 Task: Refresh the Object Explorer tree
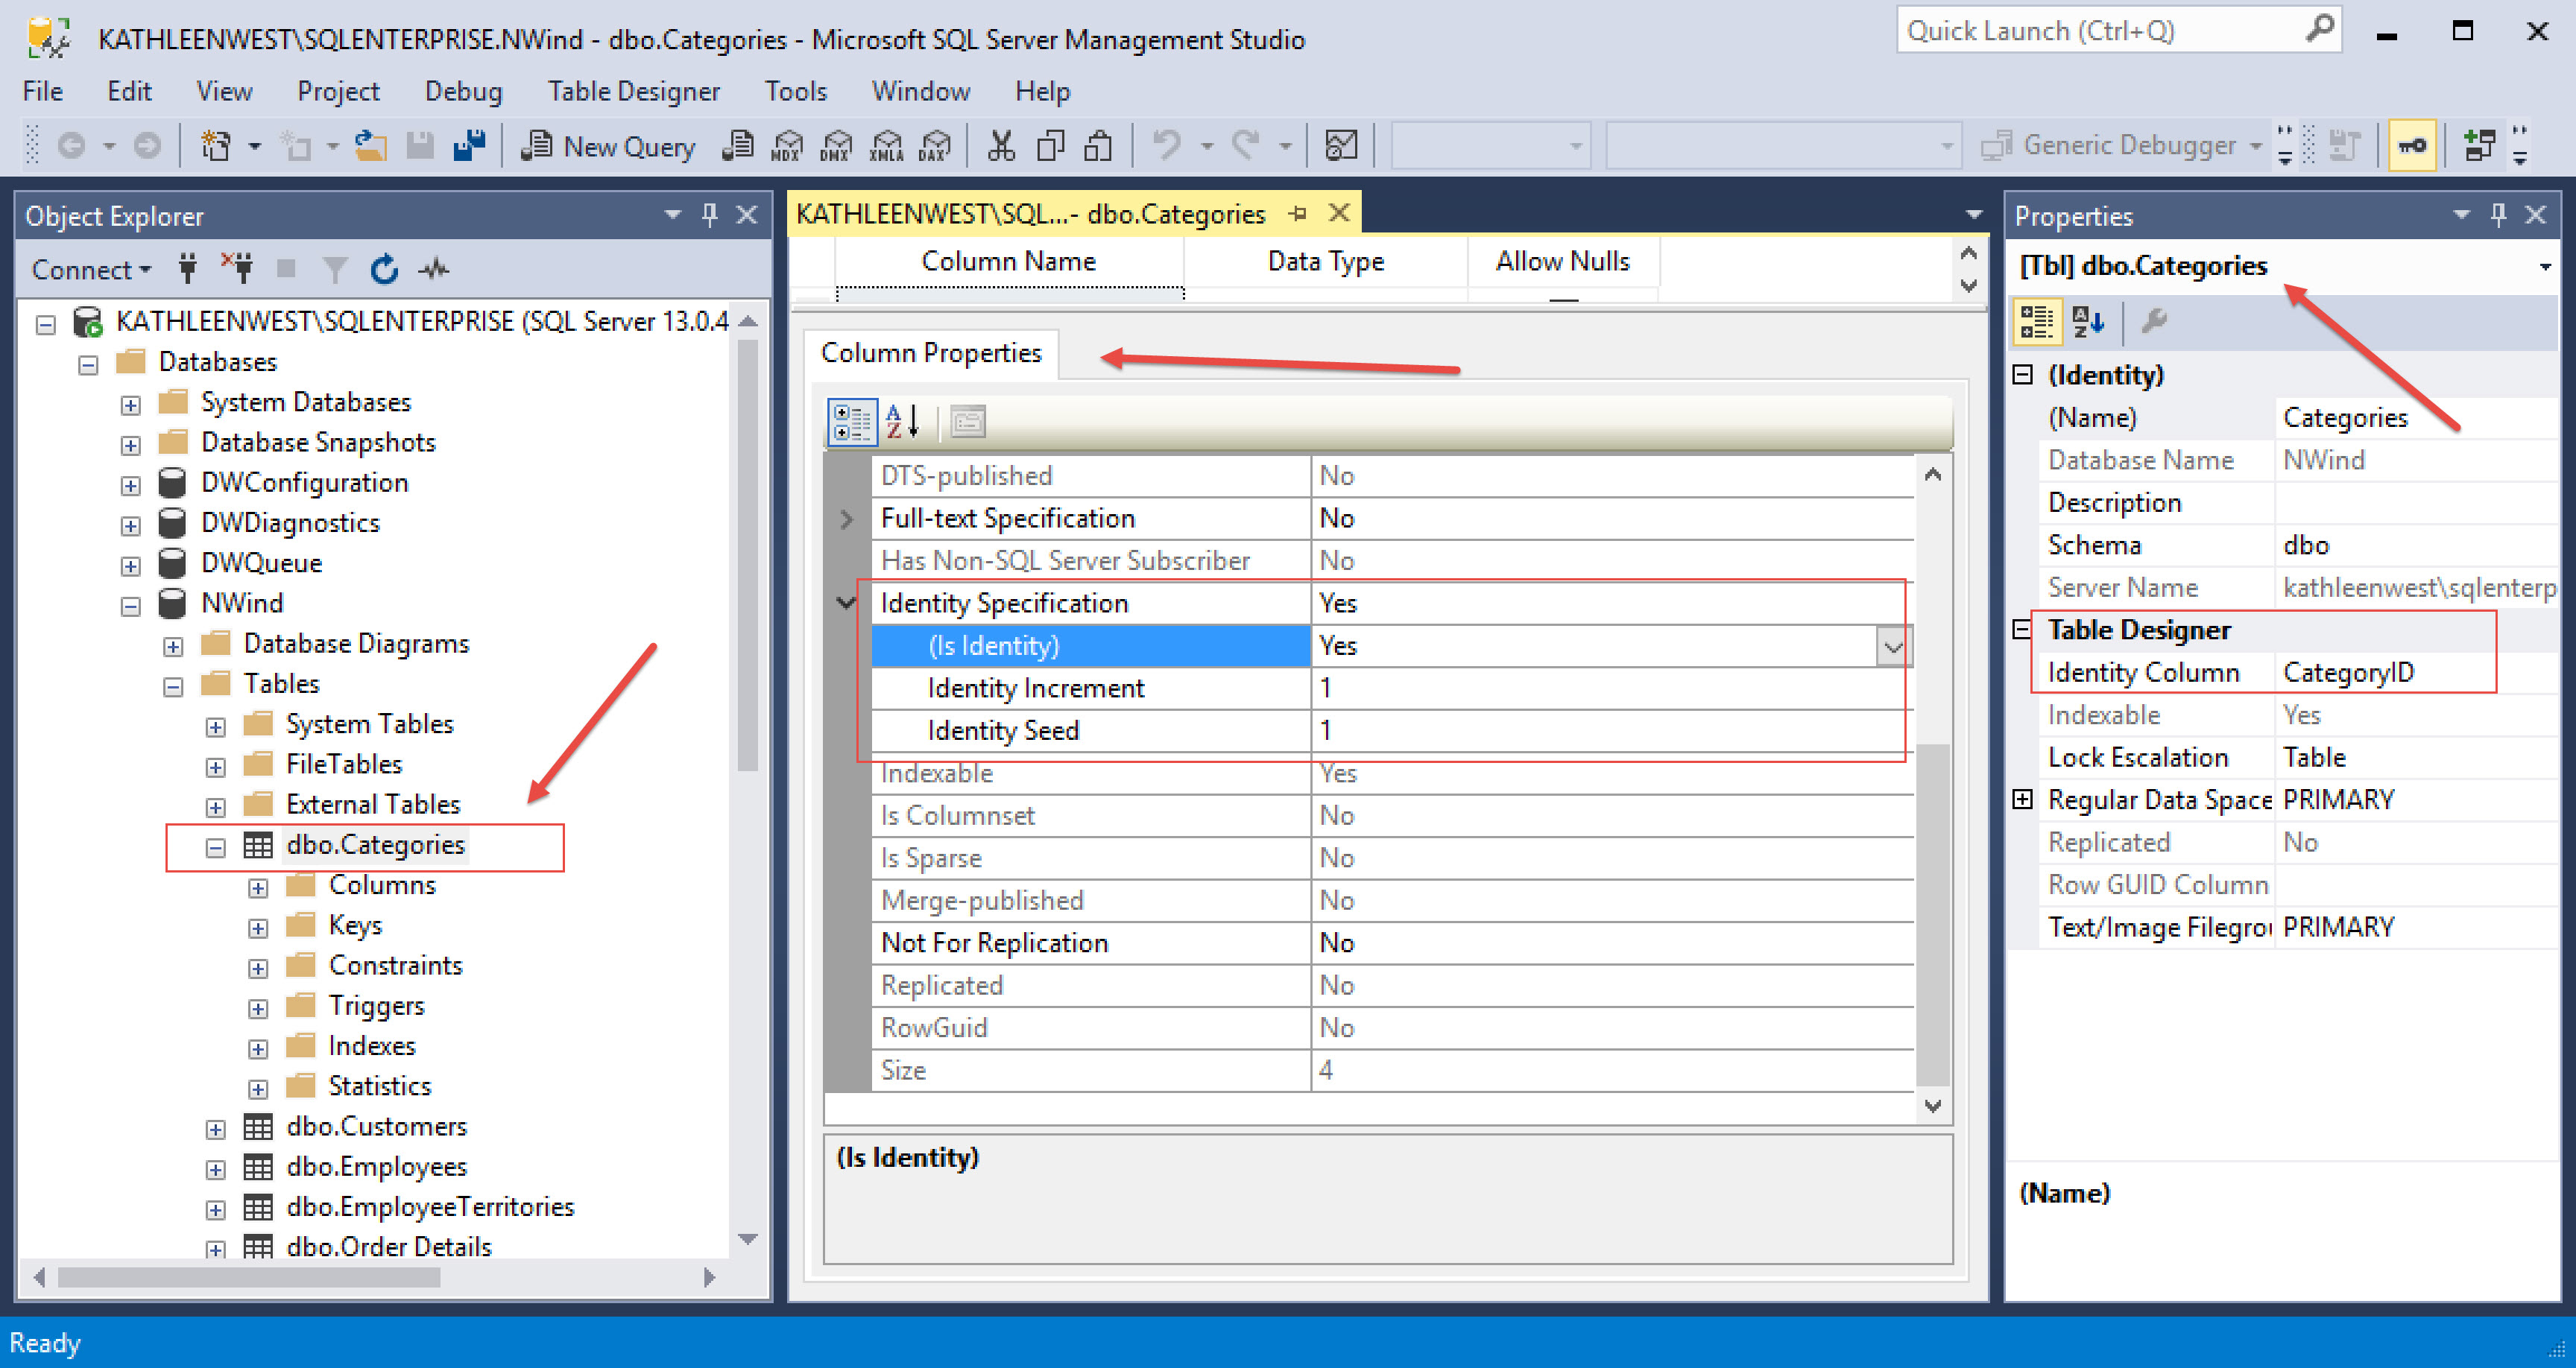tap(384, 268)
